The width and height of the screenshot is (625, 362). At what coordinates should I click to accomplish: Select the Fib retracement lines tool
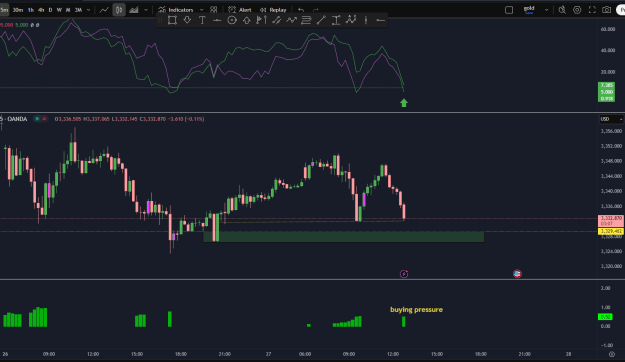[x=306, y=20]
